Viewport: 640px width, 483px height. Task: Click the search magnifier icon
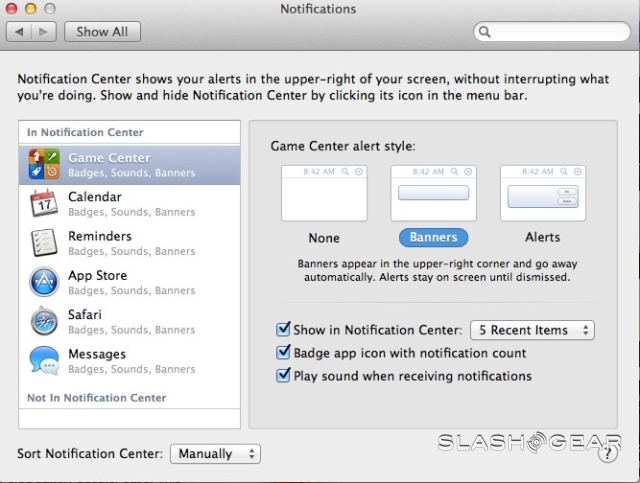pyautogui.click(x=485, y=32)
